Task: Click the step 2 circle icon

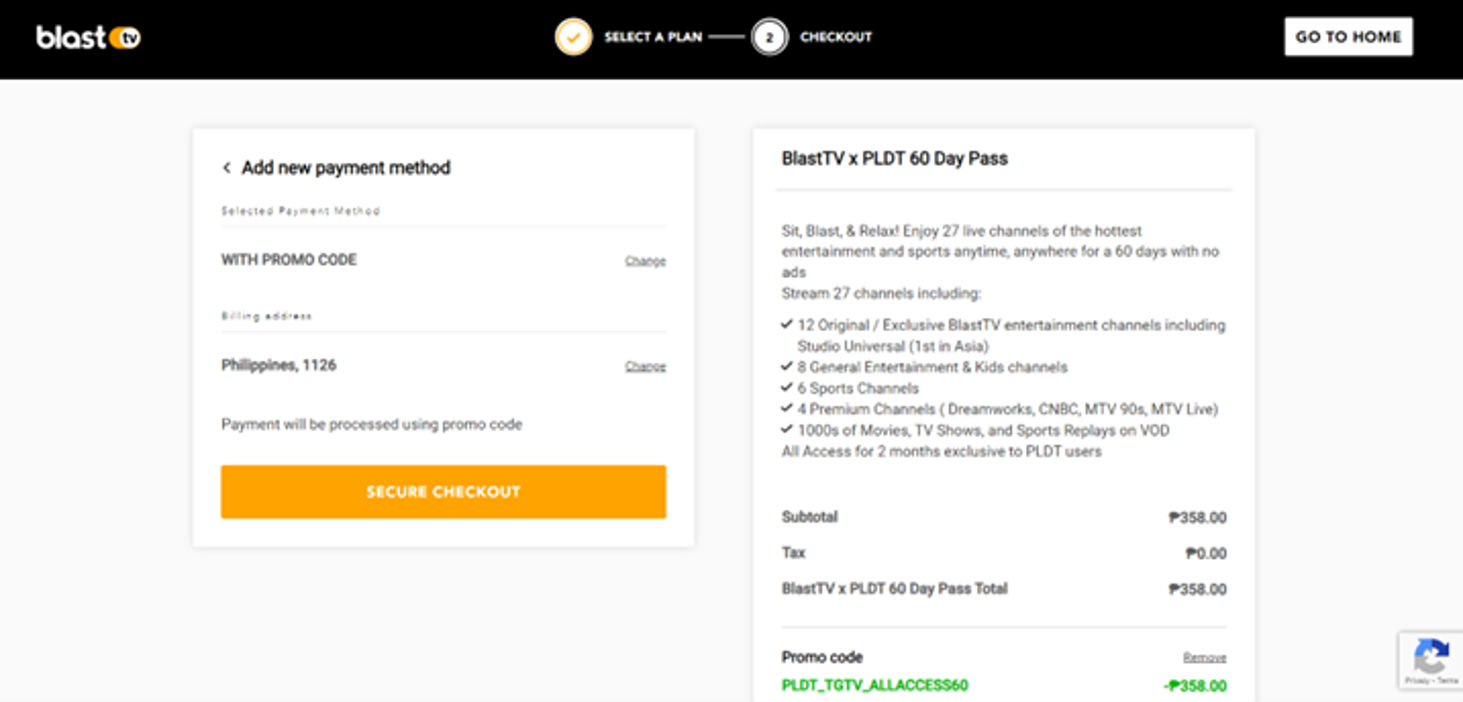Action: tap(769, 37)
